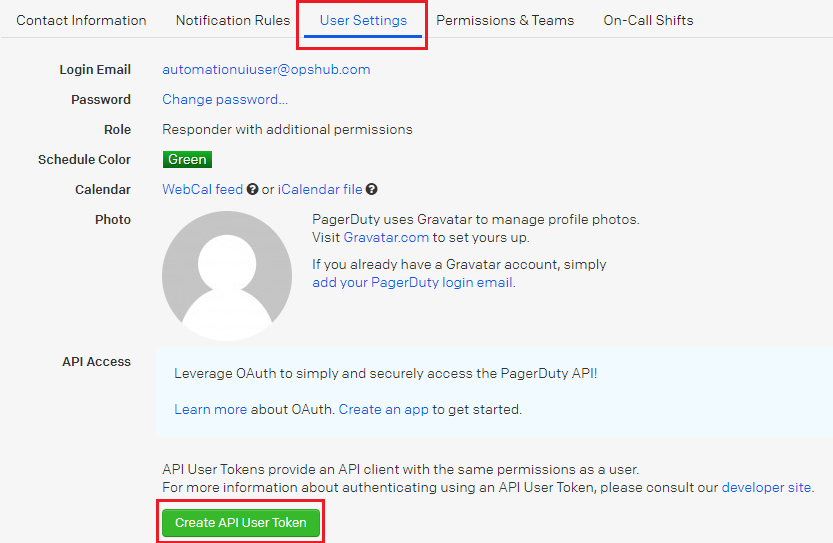
Task: Click the Create an app link
Action: [383, 409]
